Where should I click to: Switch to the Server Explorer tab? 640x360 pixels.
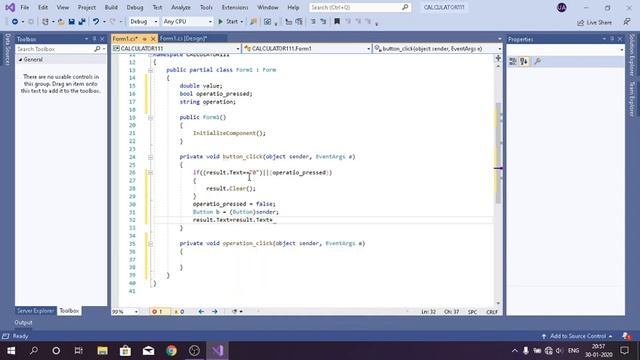[x=35, y=311]
